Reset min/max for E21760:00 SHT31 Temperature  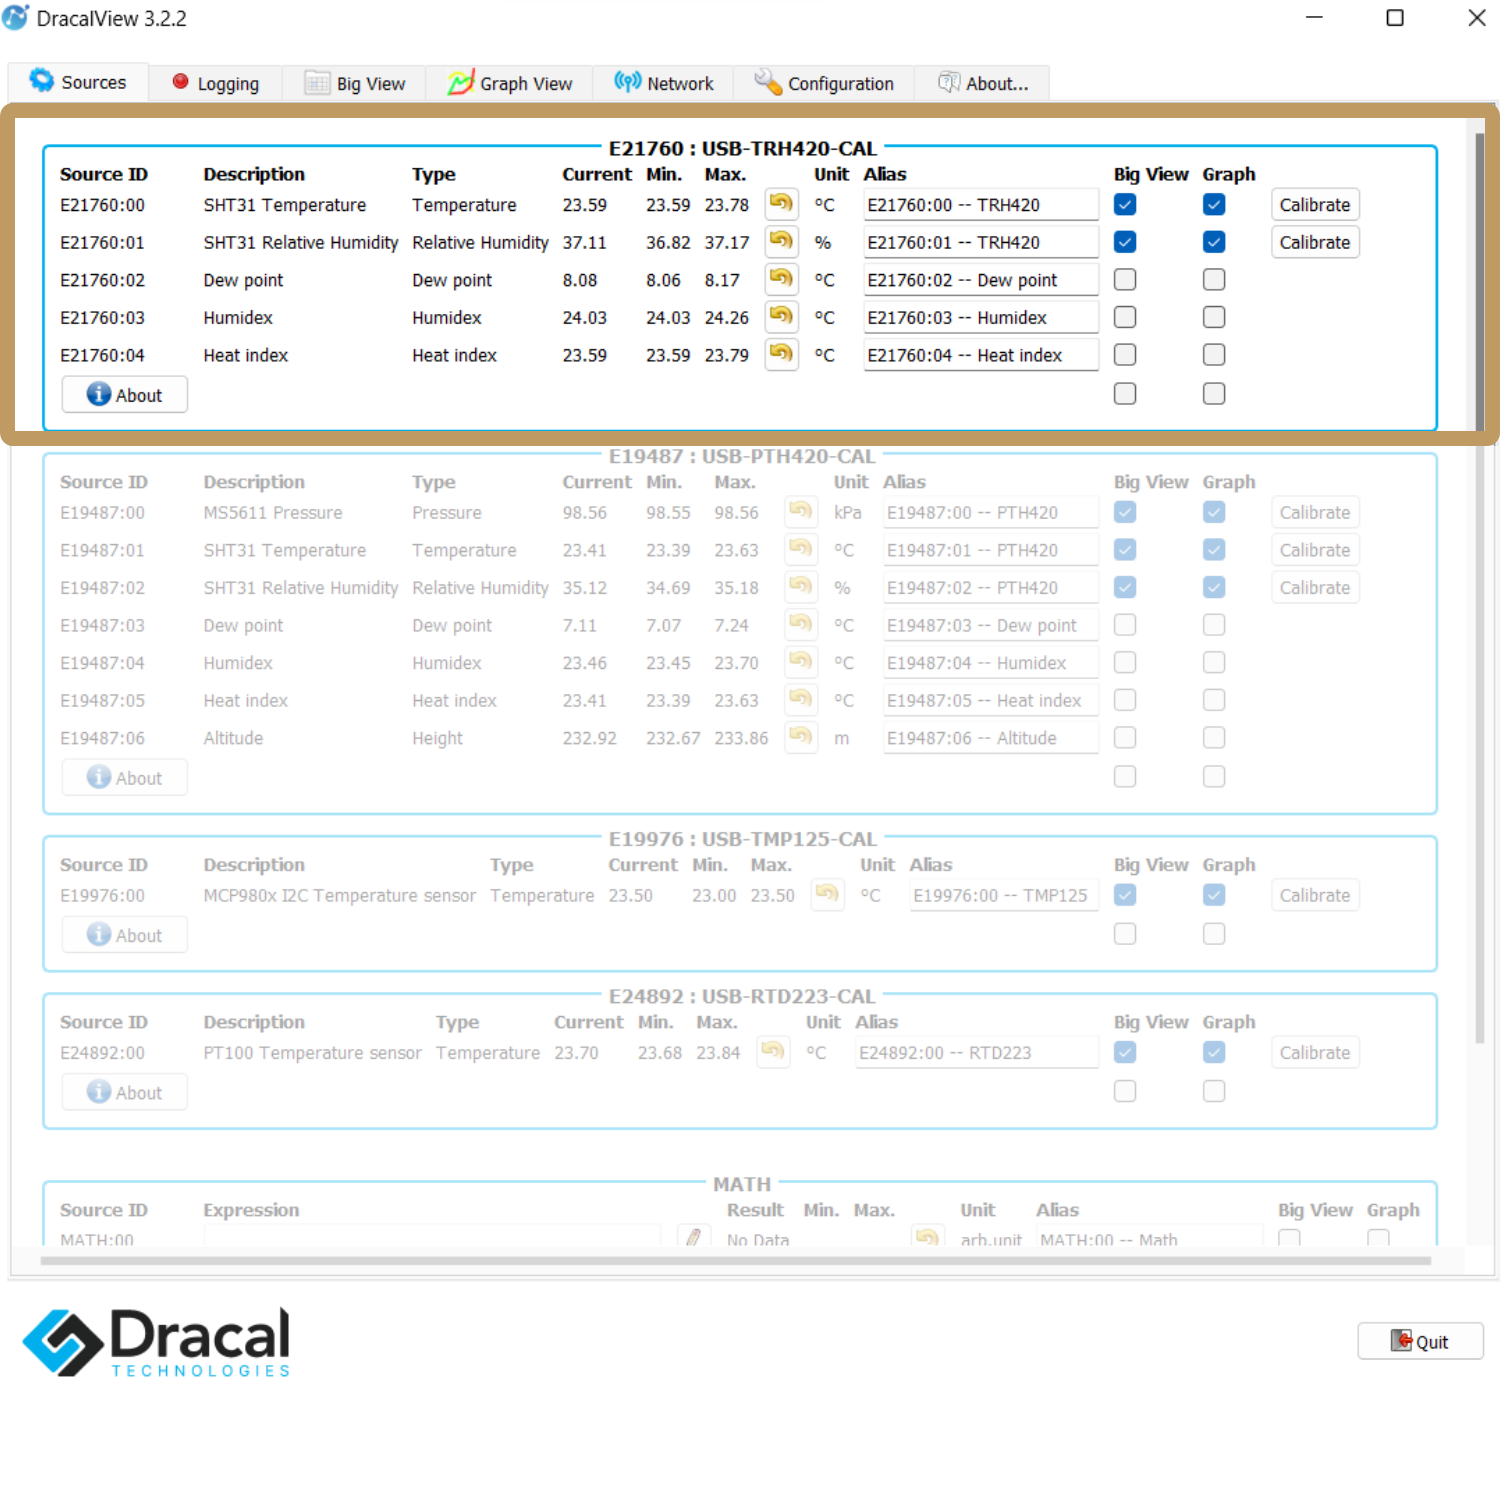tap(781, 204)
